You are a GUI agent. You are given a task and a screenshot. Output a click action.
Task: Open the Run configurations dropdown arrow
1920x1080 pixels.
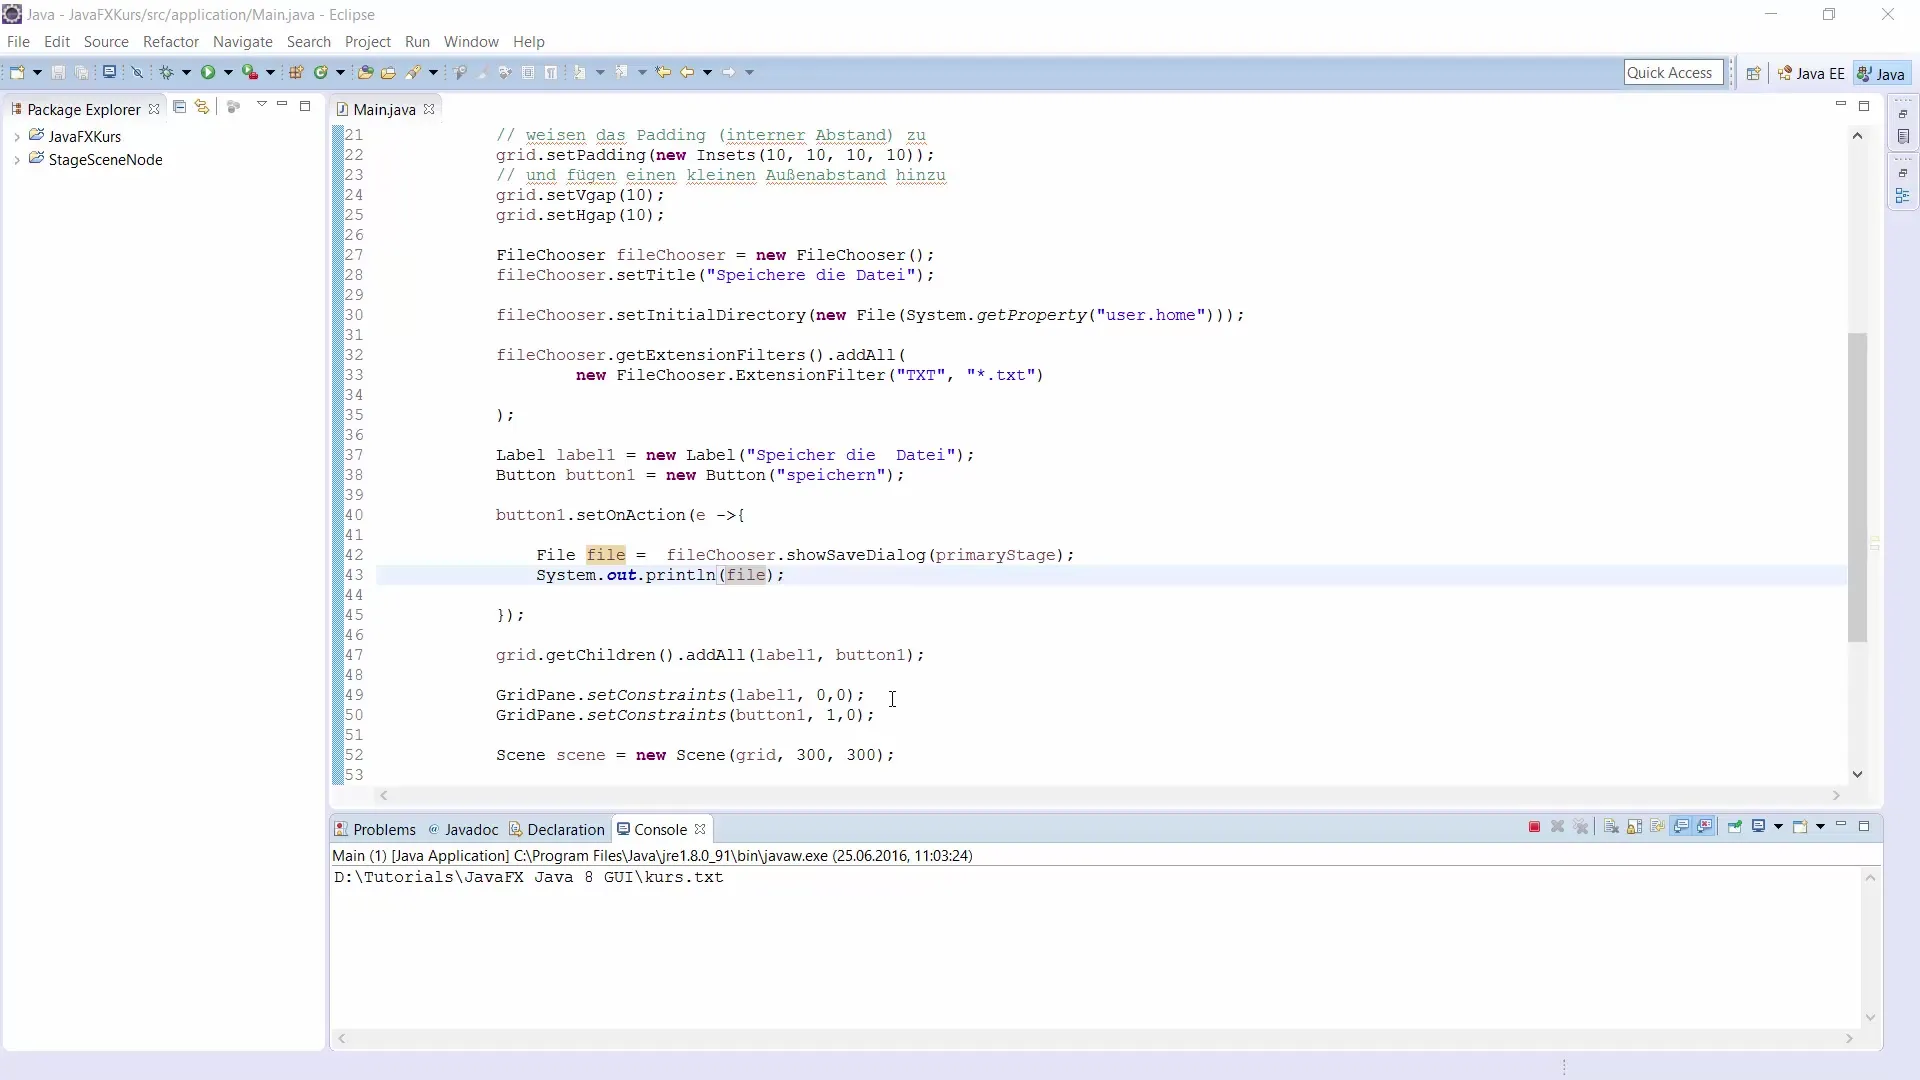228,72
